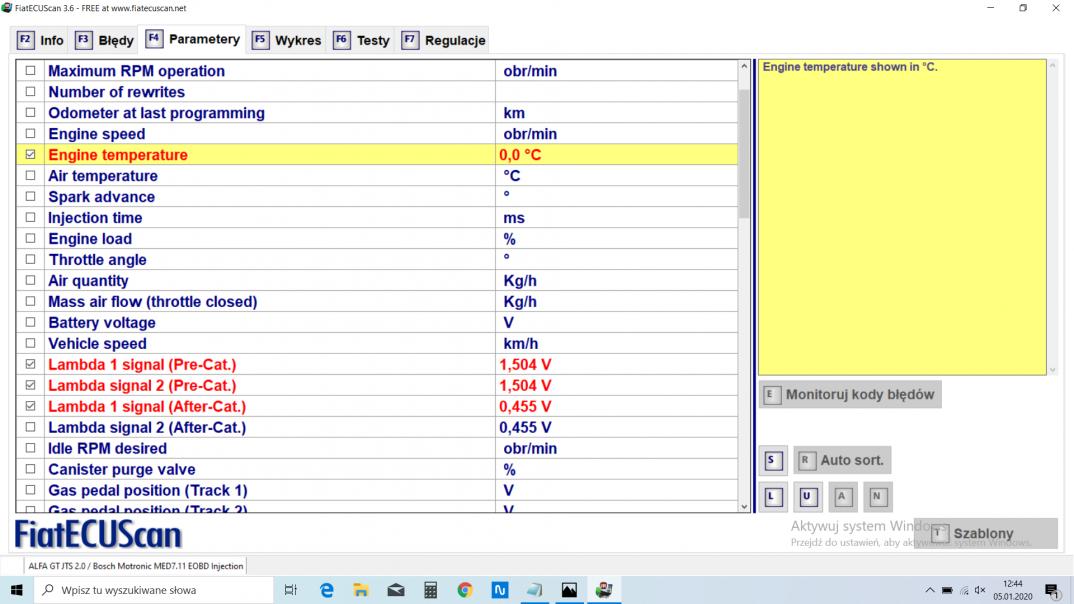Tick the Vehicle speed checkbox
1074x604 pixels.
point(30,343)
